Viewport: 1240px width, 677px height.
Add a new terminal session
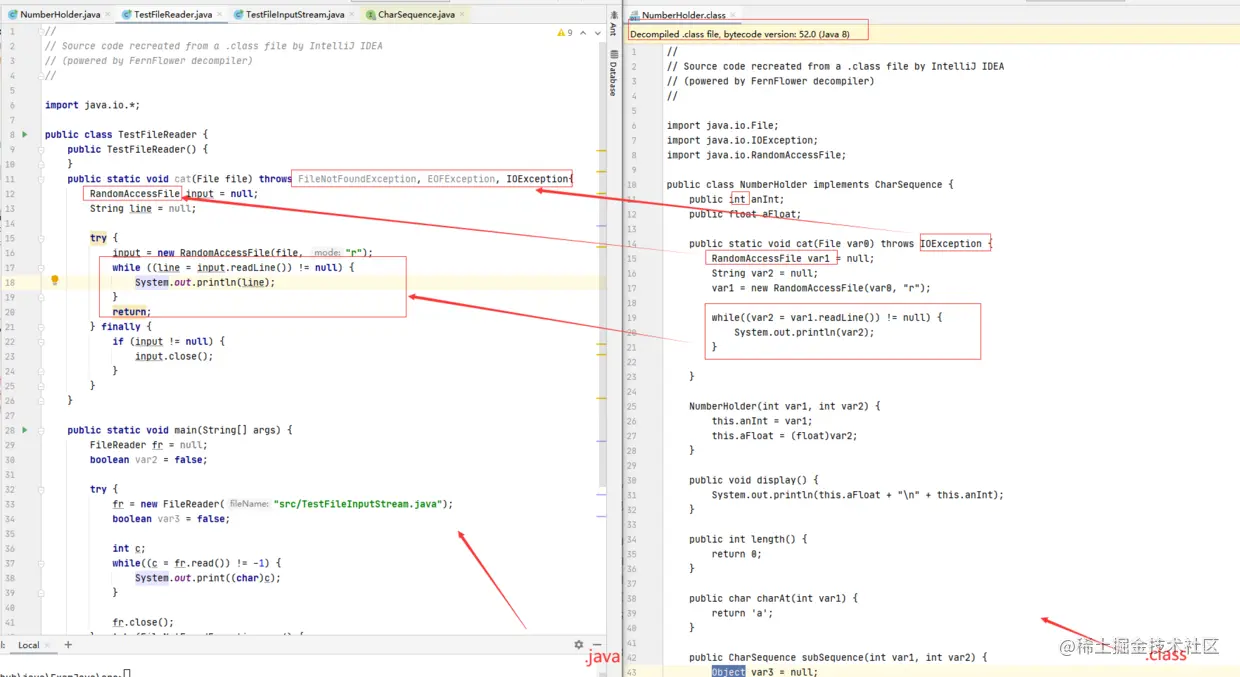[x=68, y=645]
